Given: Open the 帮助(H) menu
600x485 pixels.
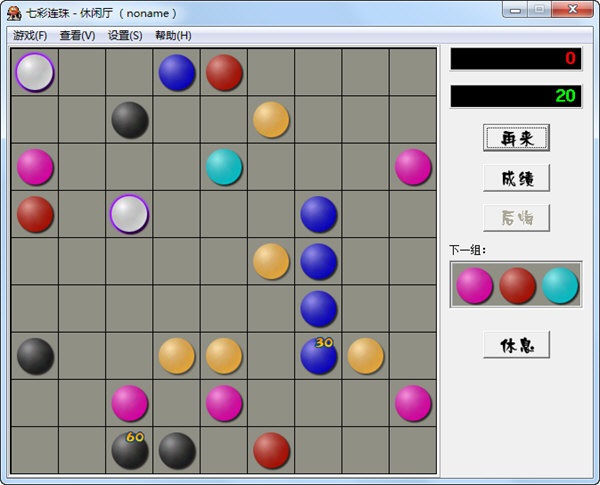Looking at the screenshot, I should 173,35.
